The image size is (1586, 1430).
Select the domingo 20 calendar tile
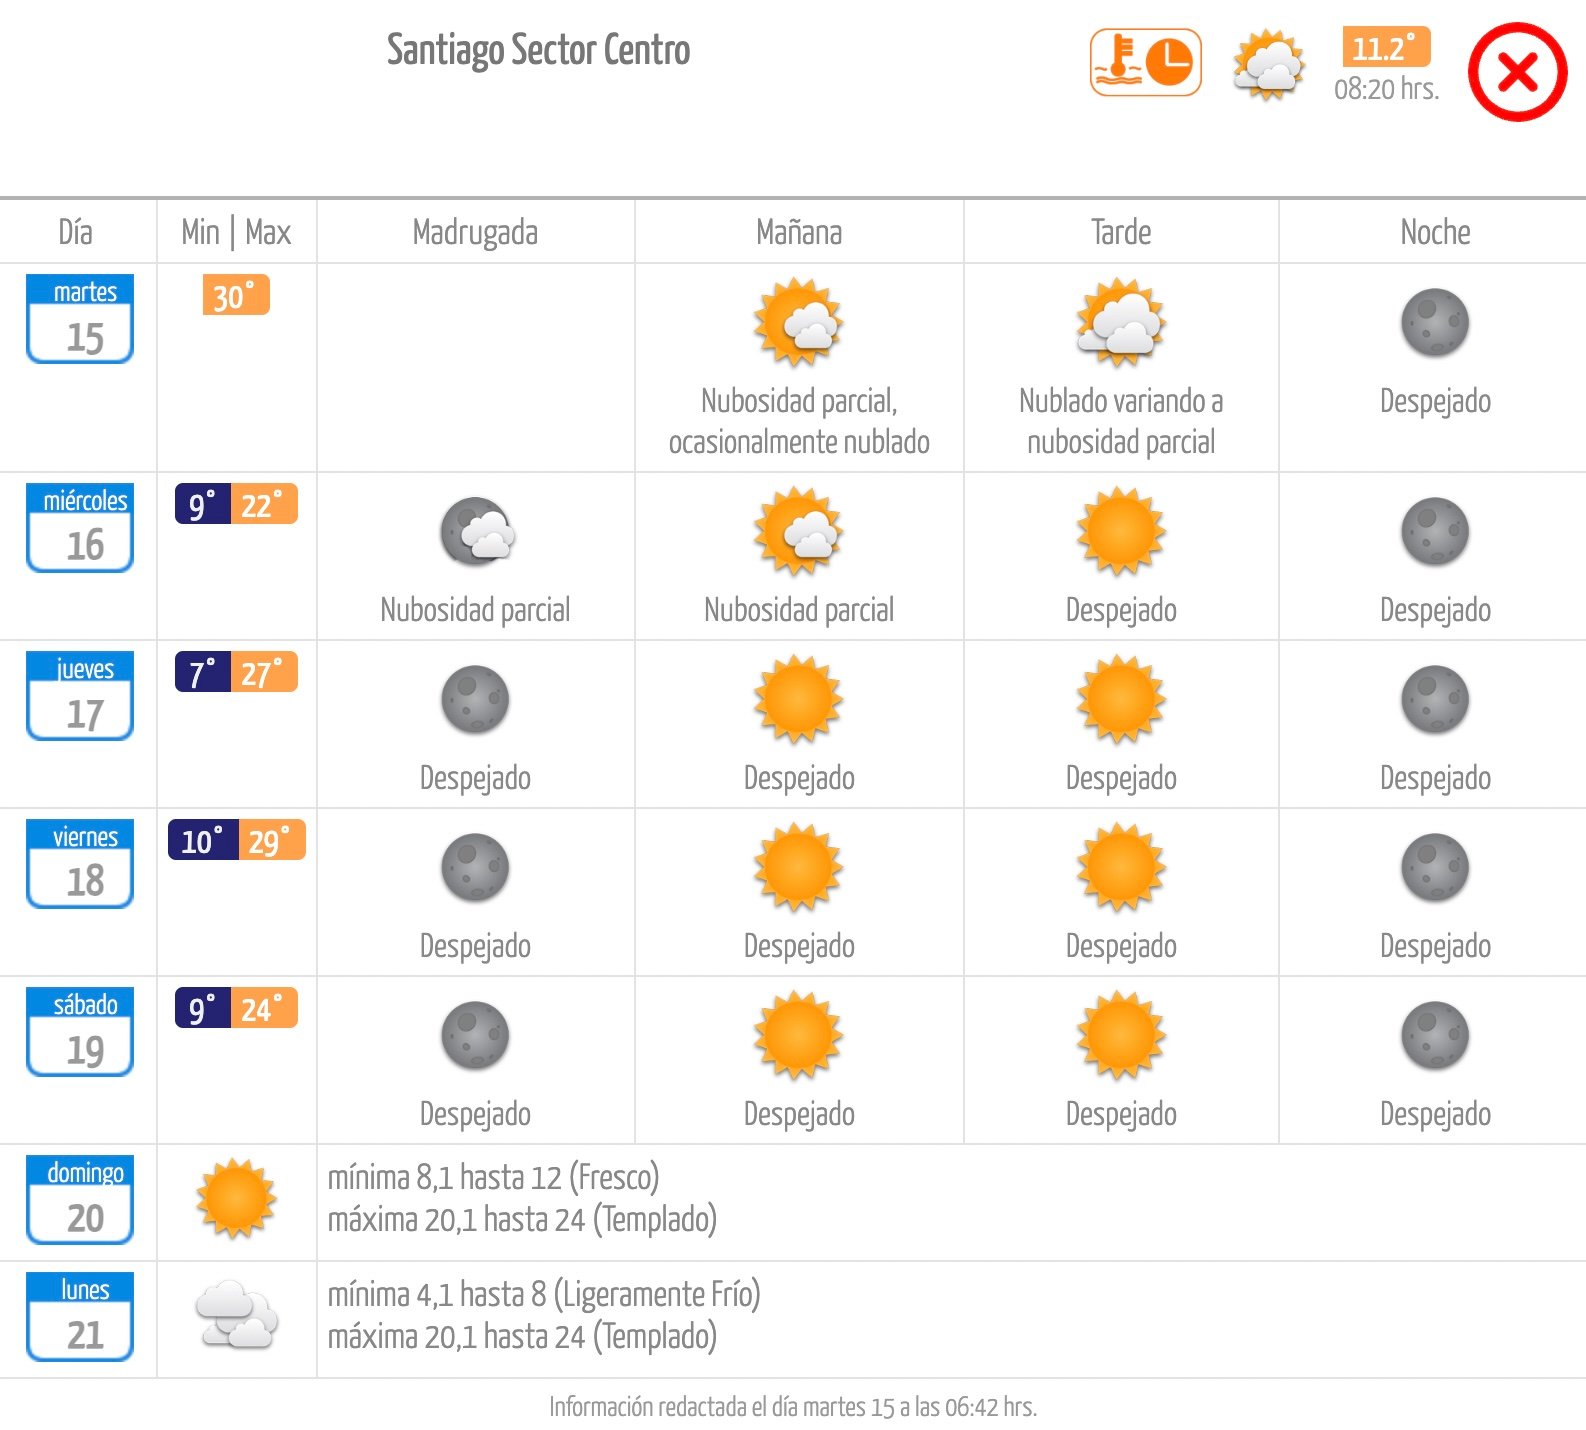point(80,1200)
